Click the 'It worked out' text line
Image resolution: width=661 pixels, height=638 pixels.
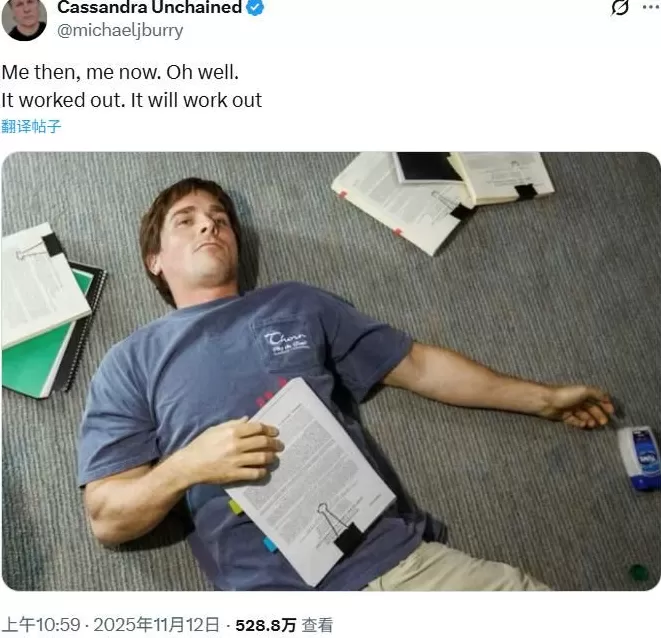click(x=132, y=100)
